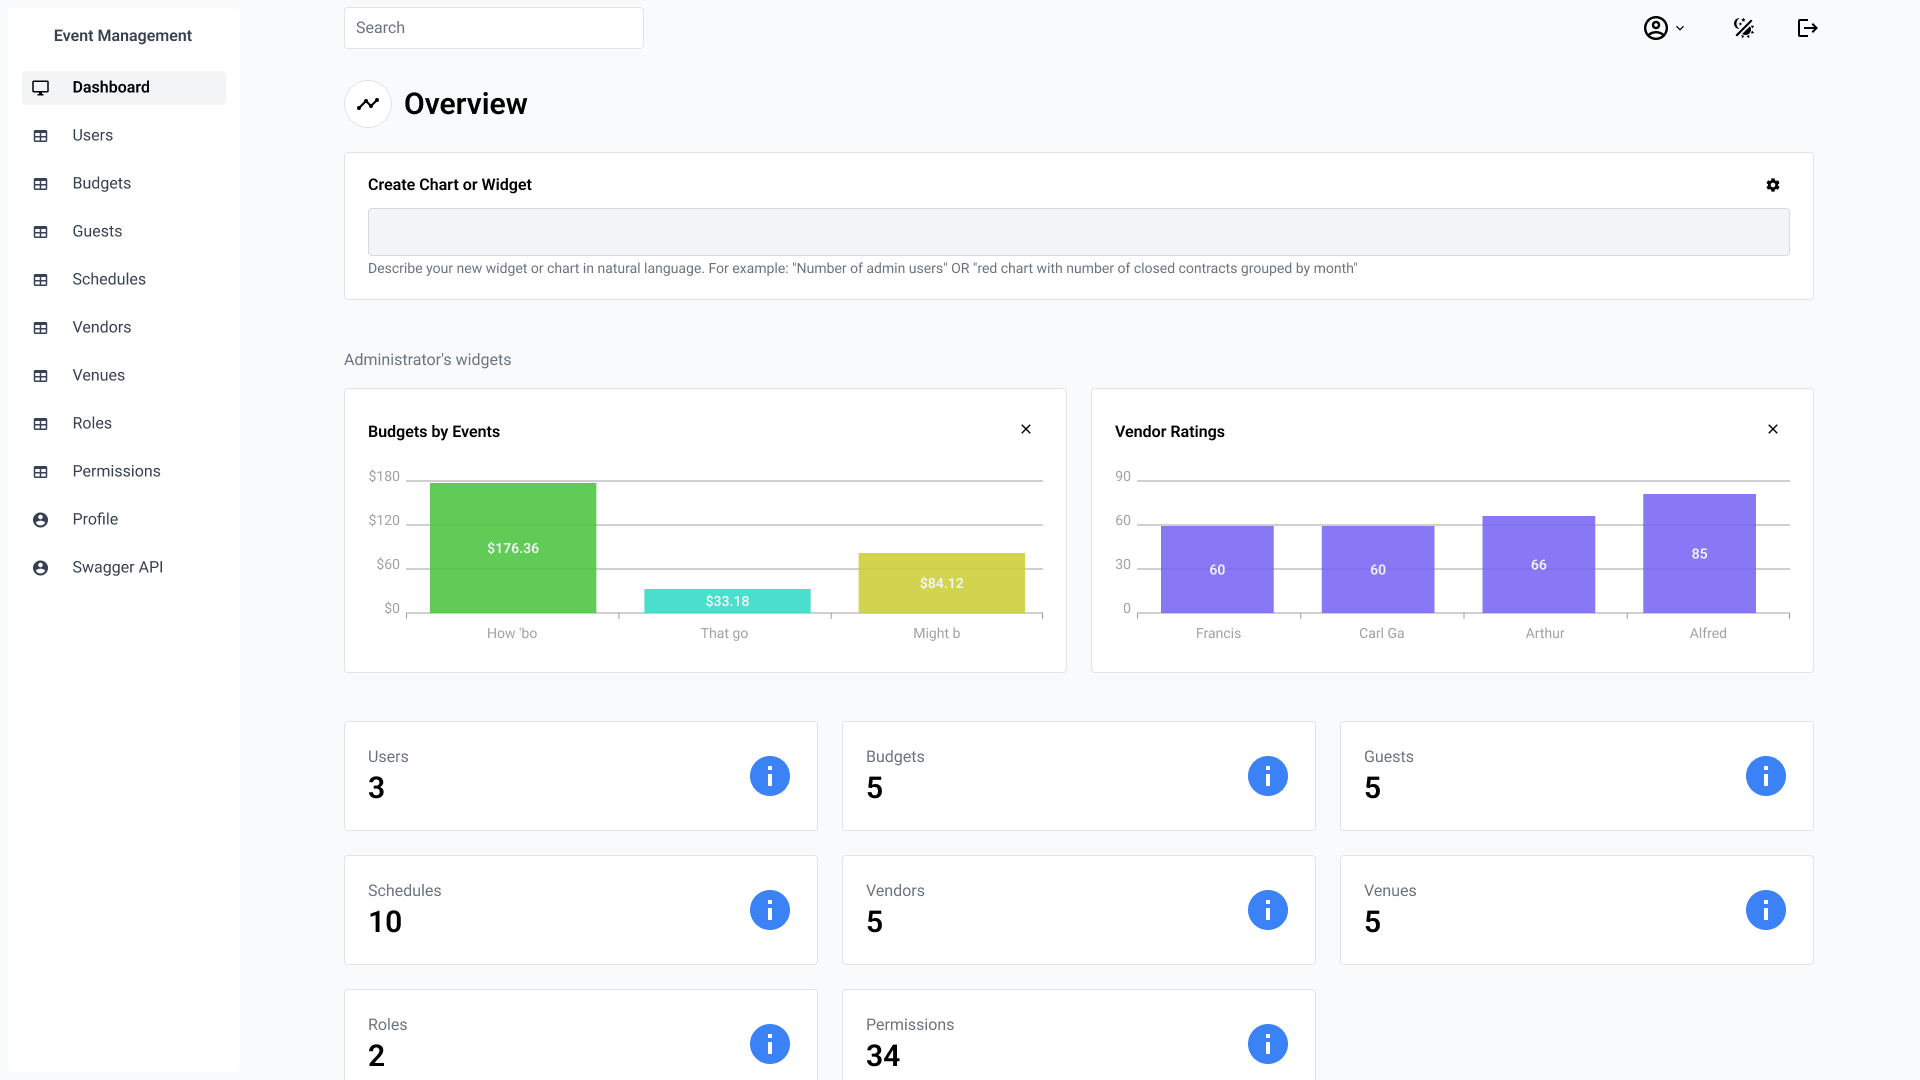
Task: Go to the Permissions section
Action: tap(116, 471)
